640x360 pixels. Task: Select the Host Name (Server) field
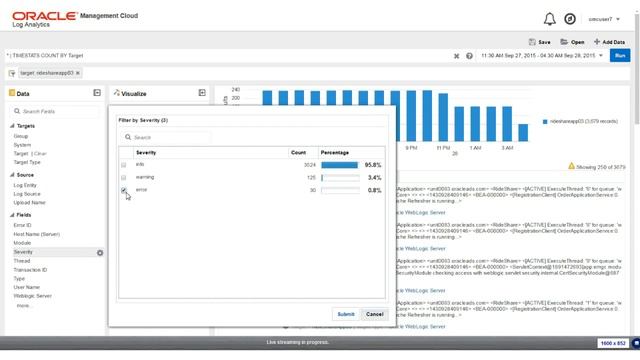tap(37, 234)
